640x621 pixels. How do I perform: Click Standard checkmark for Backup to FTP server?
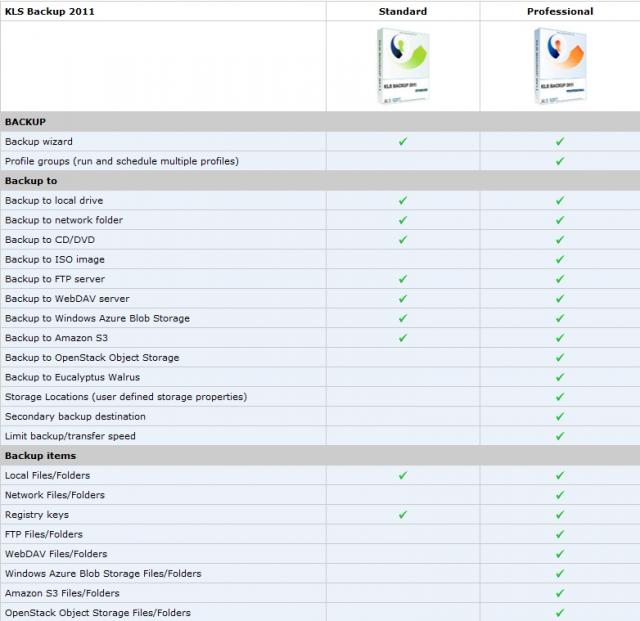pos(403,279)
